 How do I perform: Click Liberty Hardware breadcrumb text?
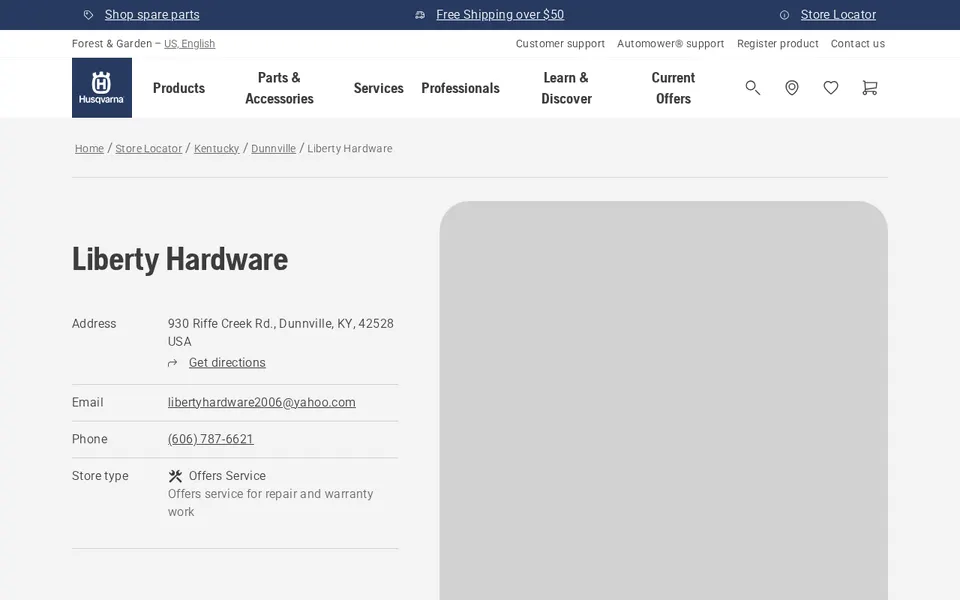click(x=350, y=149)
